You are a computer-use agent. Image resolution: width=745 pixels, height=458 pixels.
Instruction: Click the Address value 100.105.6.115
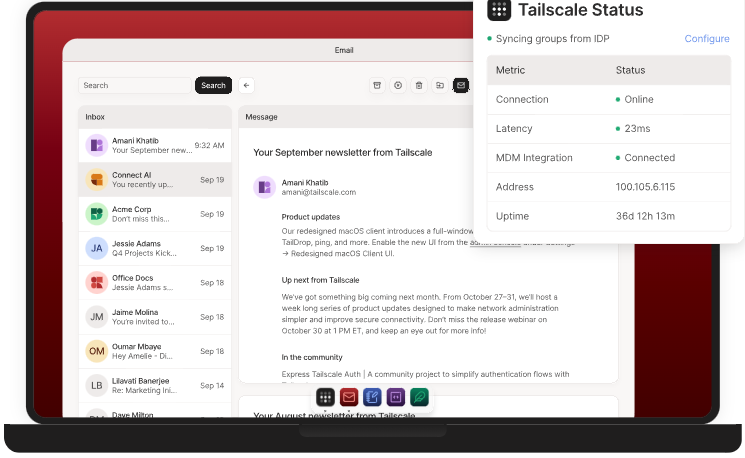click(x=645, y=187)
